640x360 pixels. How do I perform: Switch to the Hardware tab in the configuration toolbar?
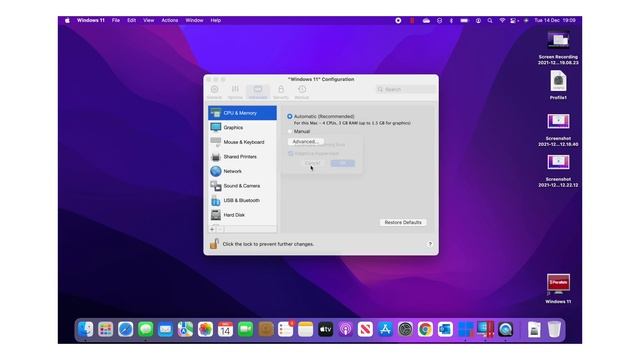tap(258, 92)
